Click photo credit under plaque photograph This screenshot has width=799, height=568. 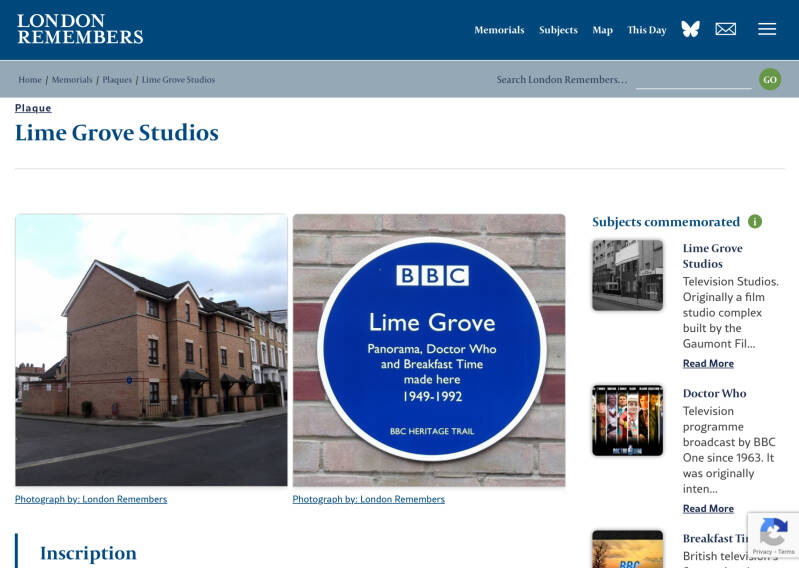pyautogui.click(x=368, y=499)
